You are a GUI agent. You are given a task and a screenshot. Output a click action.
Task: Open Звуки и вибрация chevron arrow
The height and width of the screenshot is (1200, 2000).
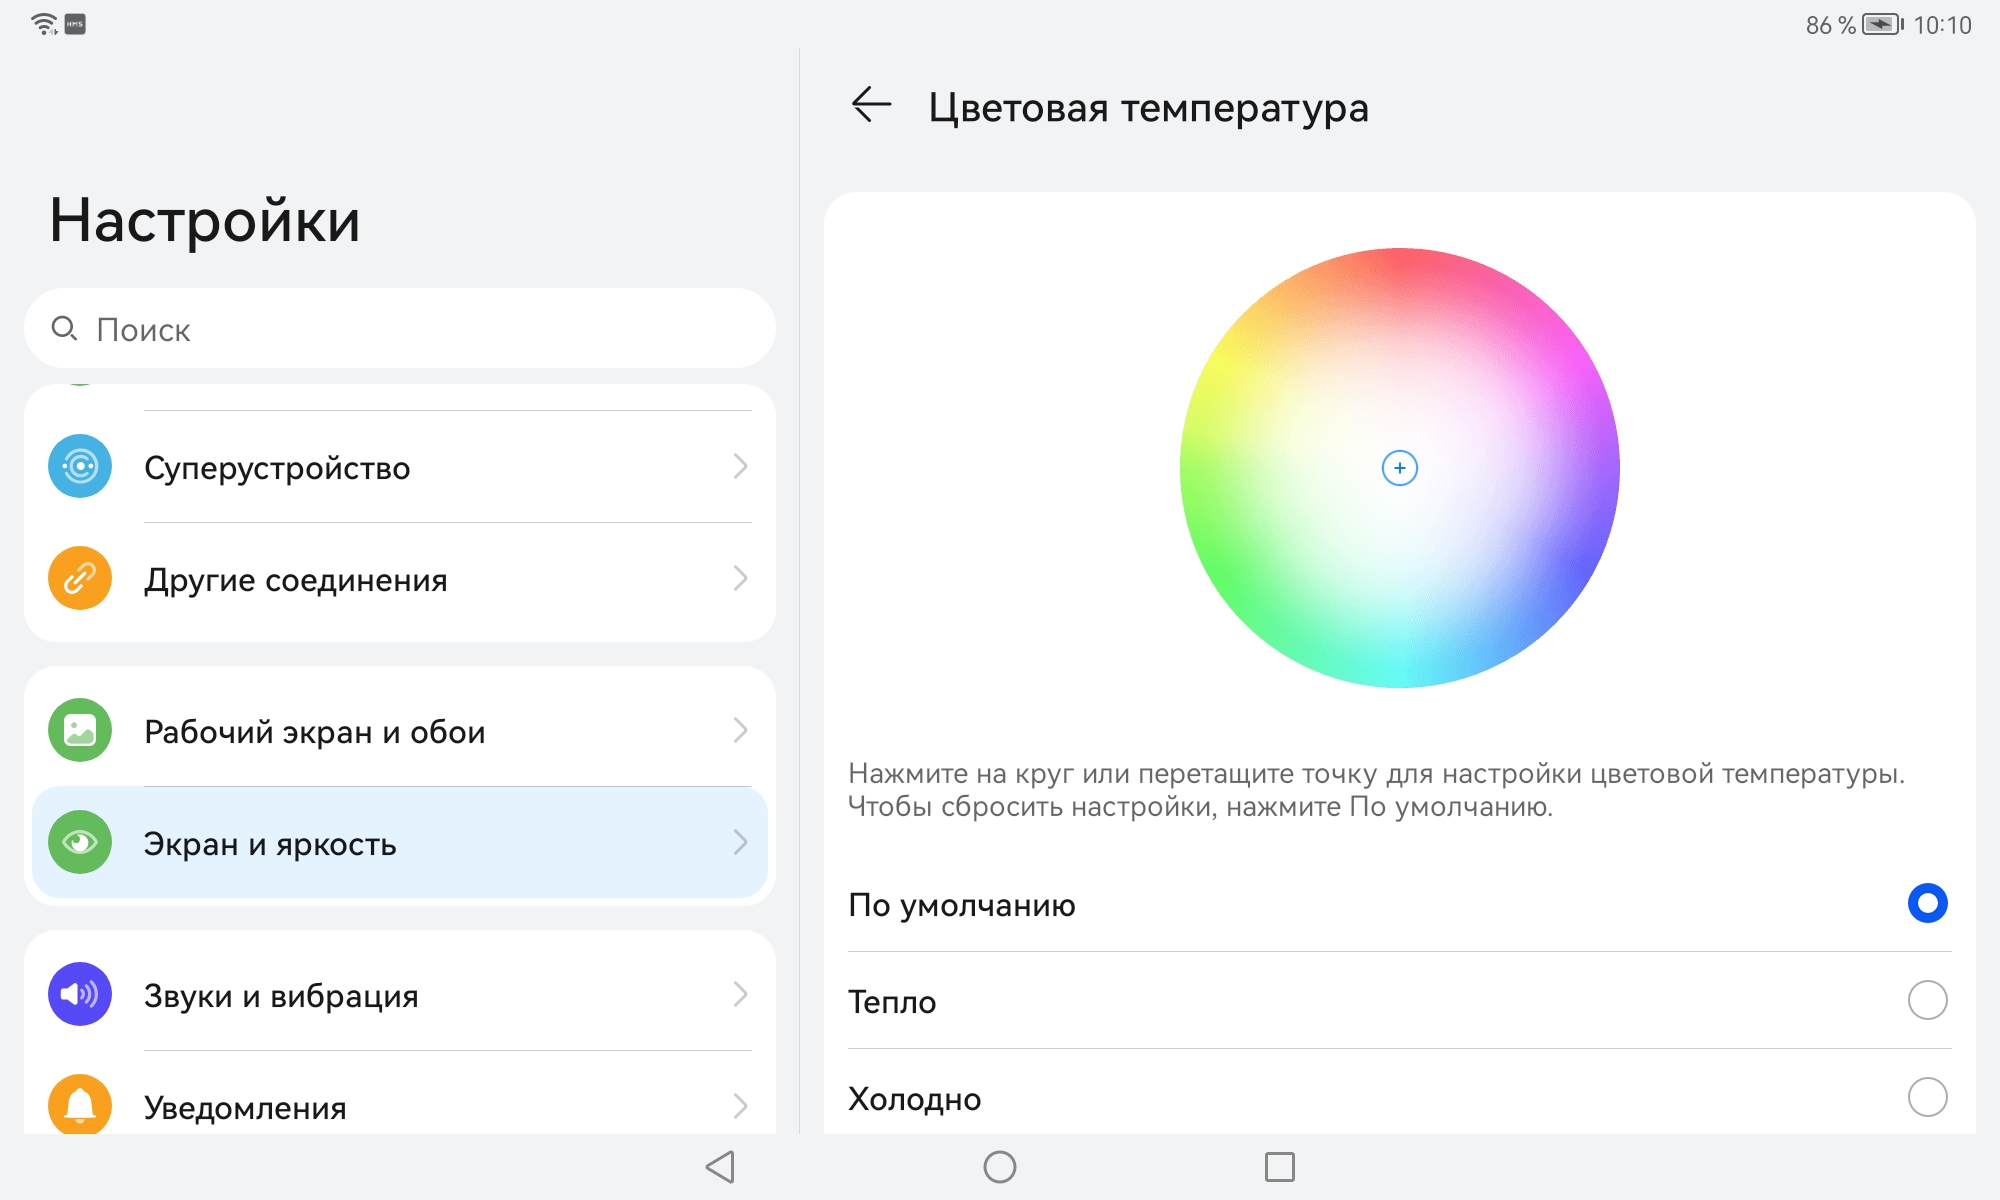[740, 994]
